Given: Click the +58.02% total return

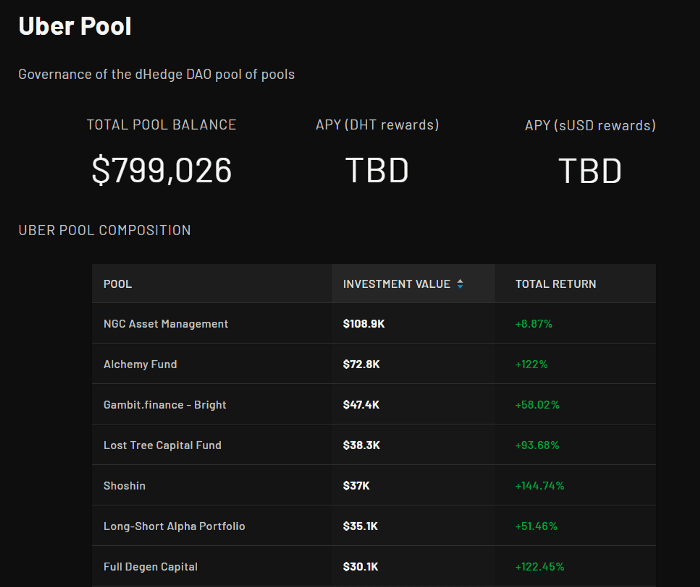Looking at the screenshot, I should 537,405.
